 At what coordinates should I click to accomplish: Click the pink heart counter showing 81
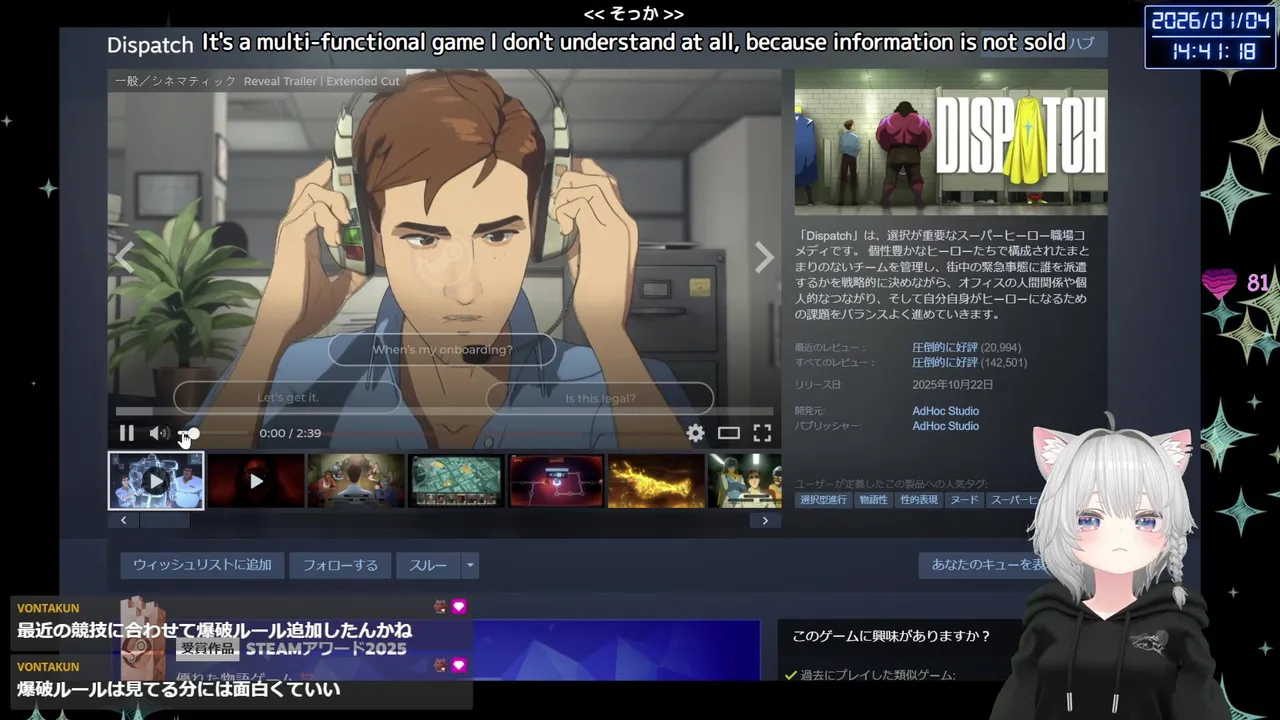tap(1236, 284)
